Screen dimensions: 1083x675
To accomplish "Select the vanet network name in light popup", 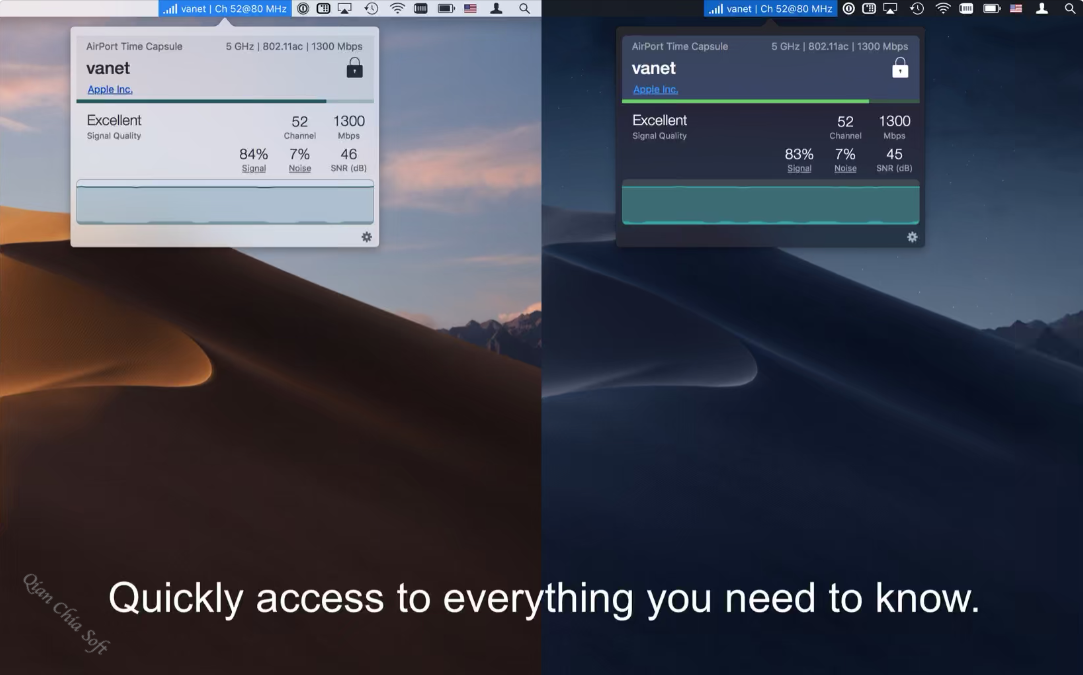I will click(x=108, y=68).
